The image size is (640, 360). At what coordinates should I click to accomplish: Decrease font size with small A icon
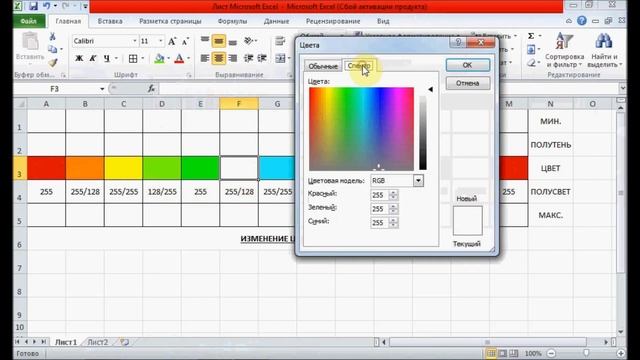185,41
